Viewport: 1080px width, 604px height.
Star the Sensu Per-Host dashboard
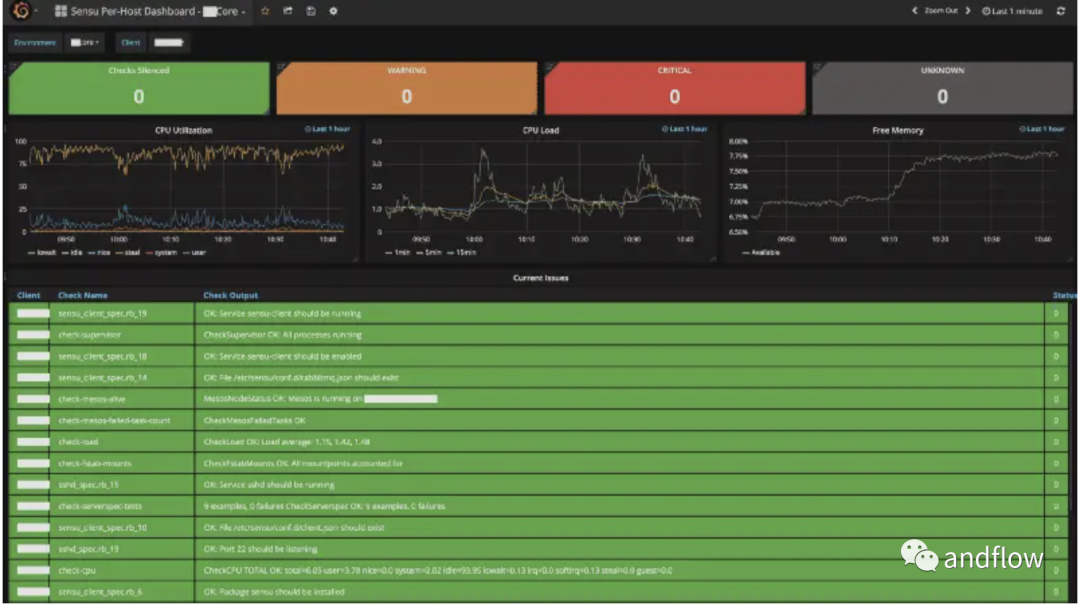pyautogui.click(x=265, y=11)
